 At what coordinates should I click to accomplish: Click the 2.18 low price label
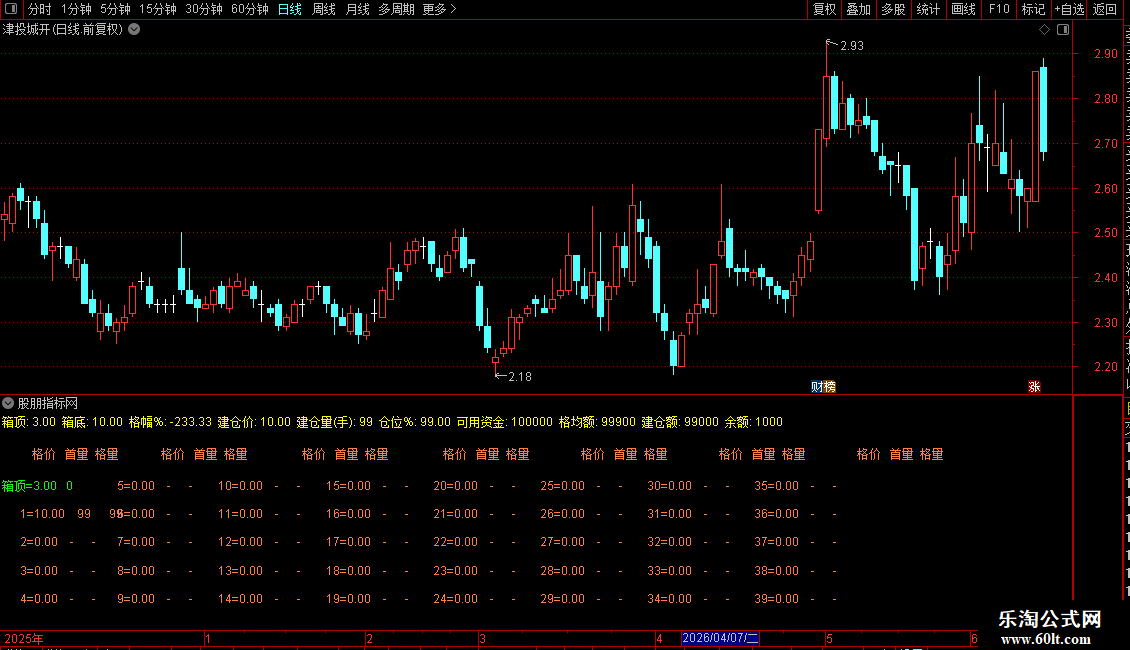[x=520, y=377]
